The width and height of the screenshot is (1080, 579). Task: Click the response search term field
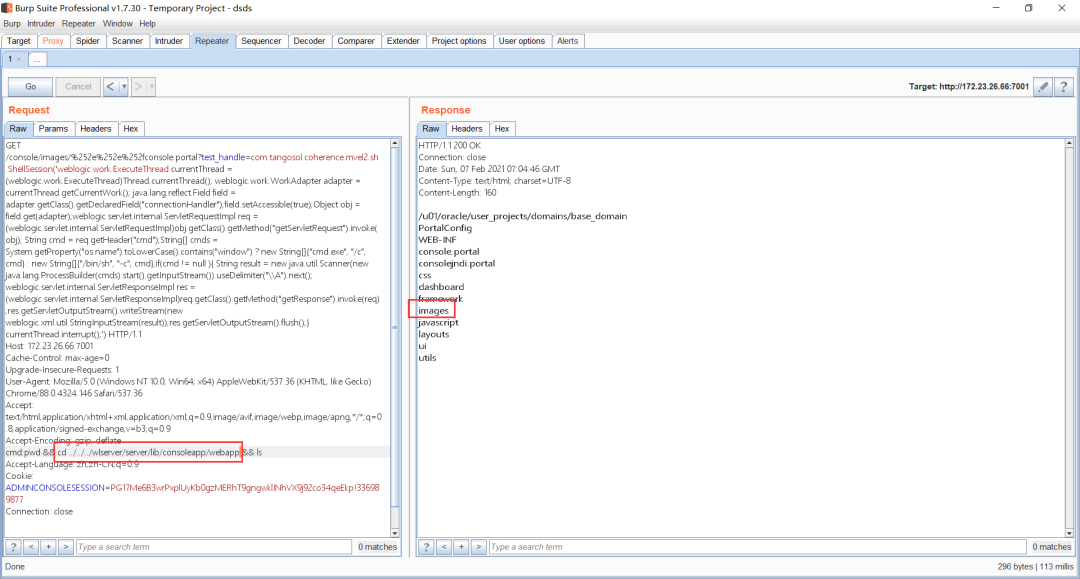[x=758, y=547]
